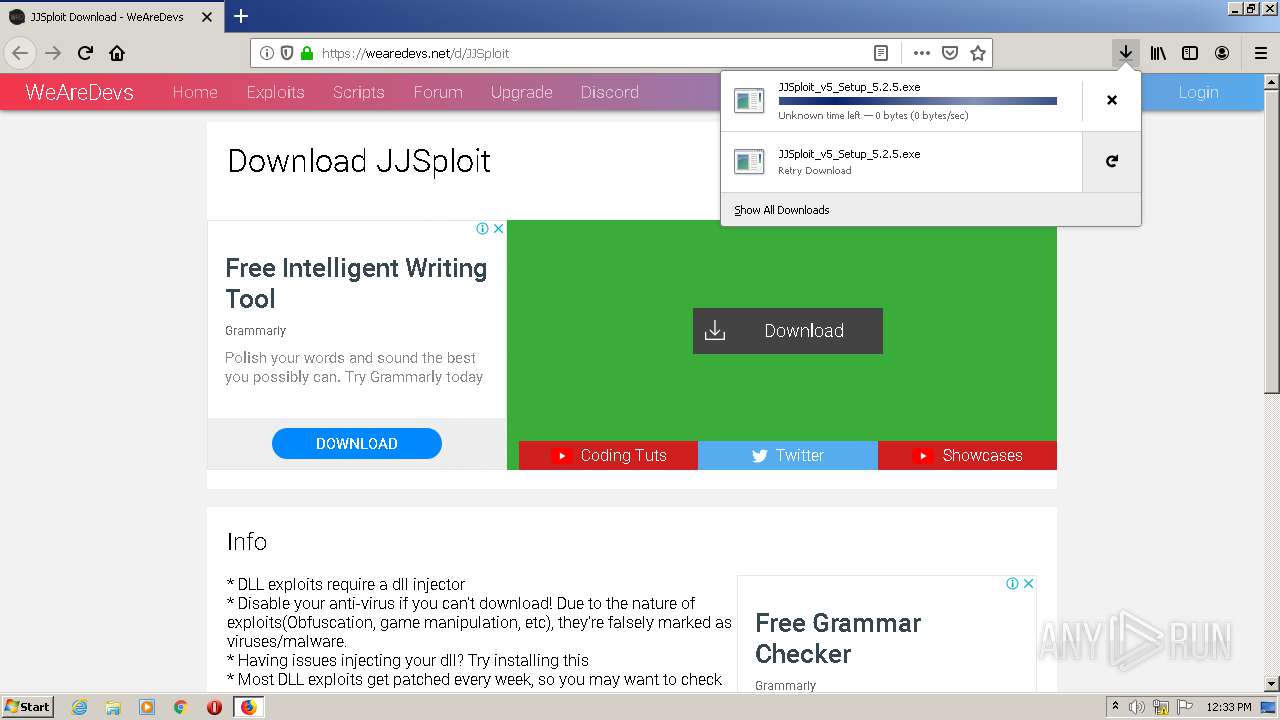Bookmark this page with the star icon
This screenshot has height=720, width=1280.
(978, 53)
